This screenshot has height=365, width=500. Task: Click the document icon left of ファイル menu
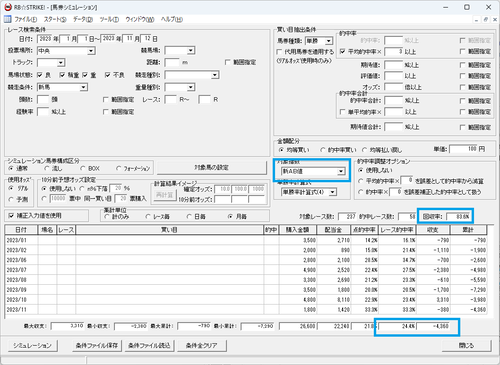[7, 19]
